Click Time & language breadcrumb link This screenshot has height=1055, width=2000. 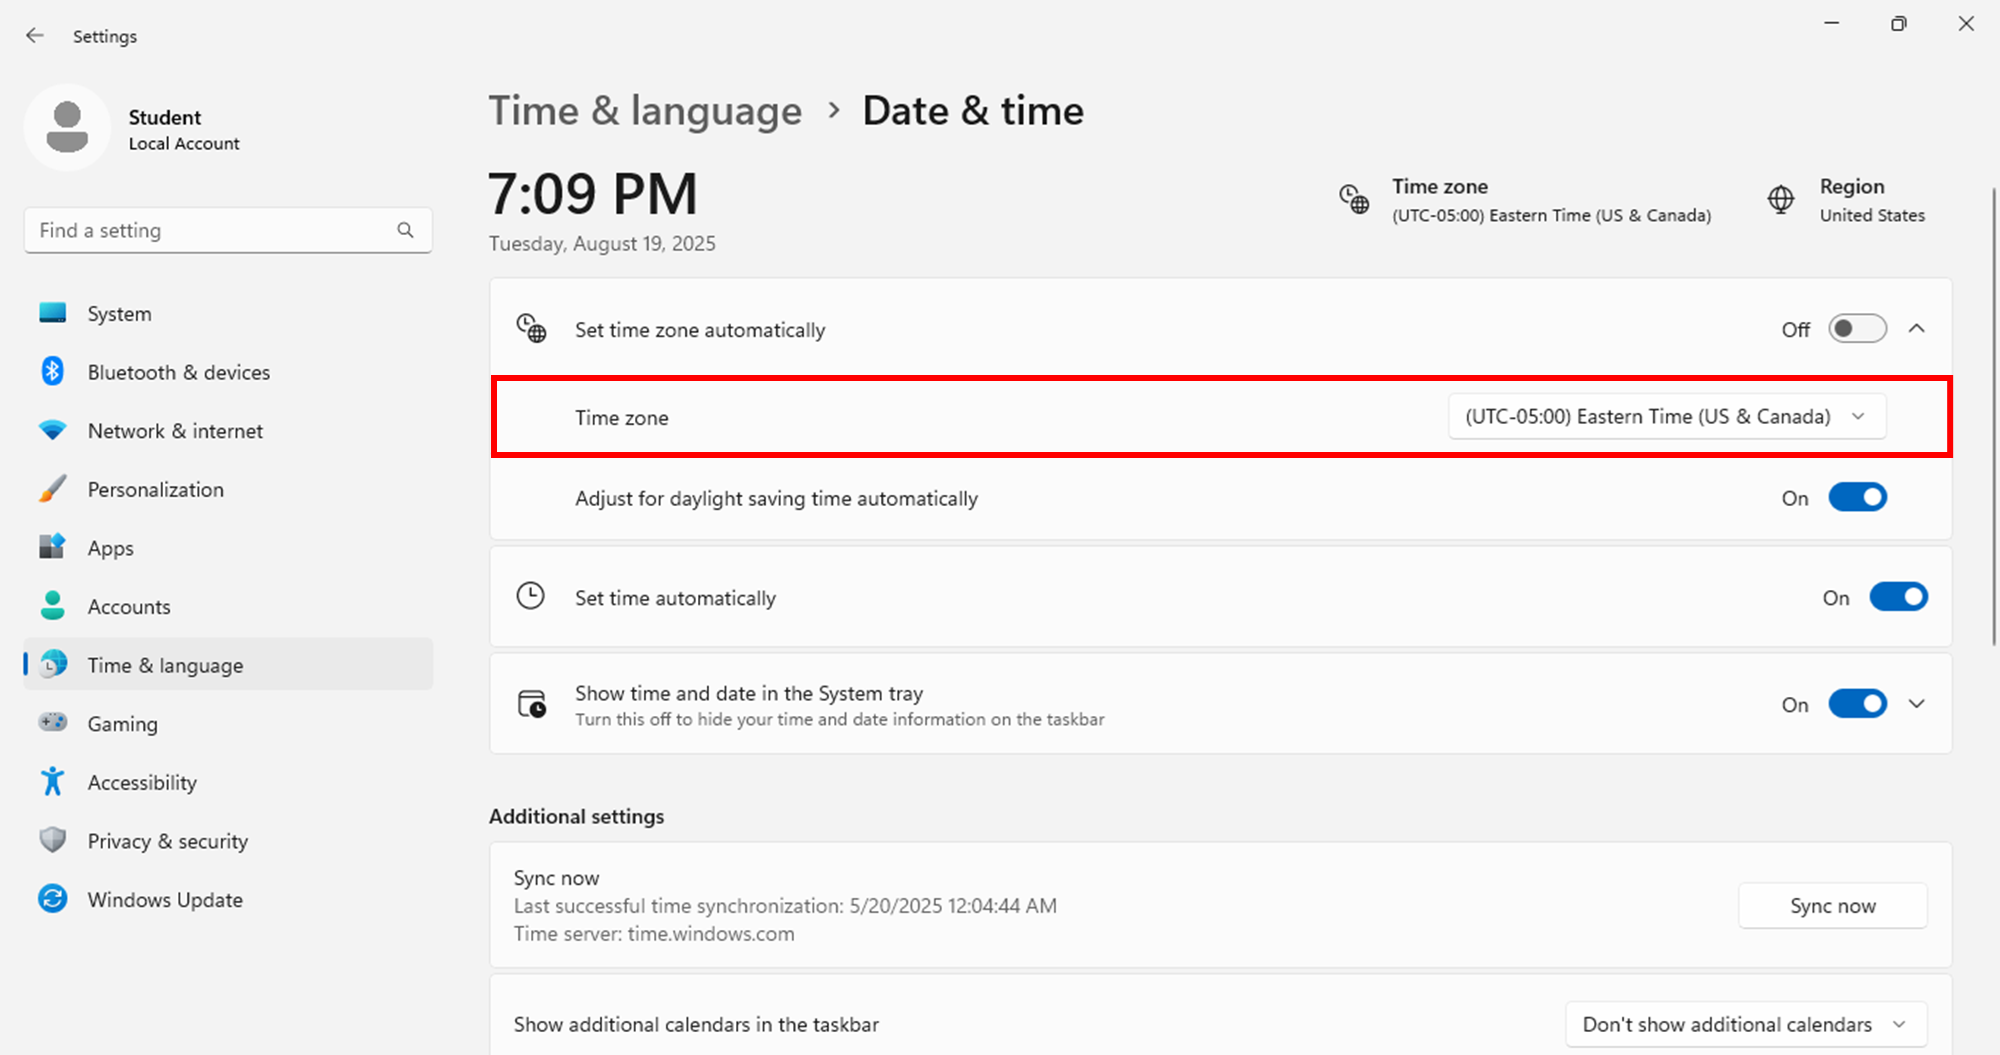click(x=645, y=111)
